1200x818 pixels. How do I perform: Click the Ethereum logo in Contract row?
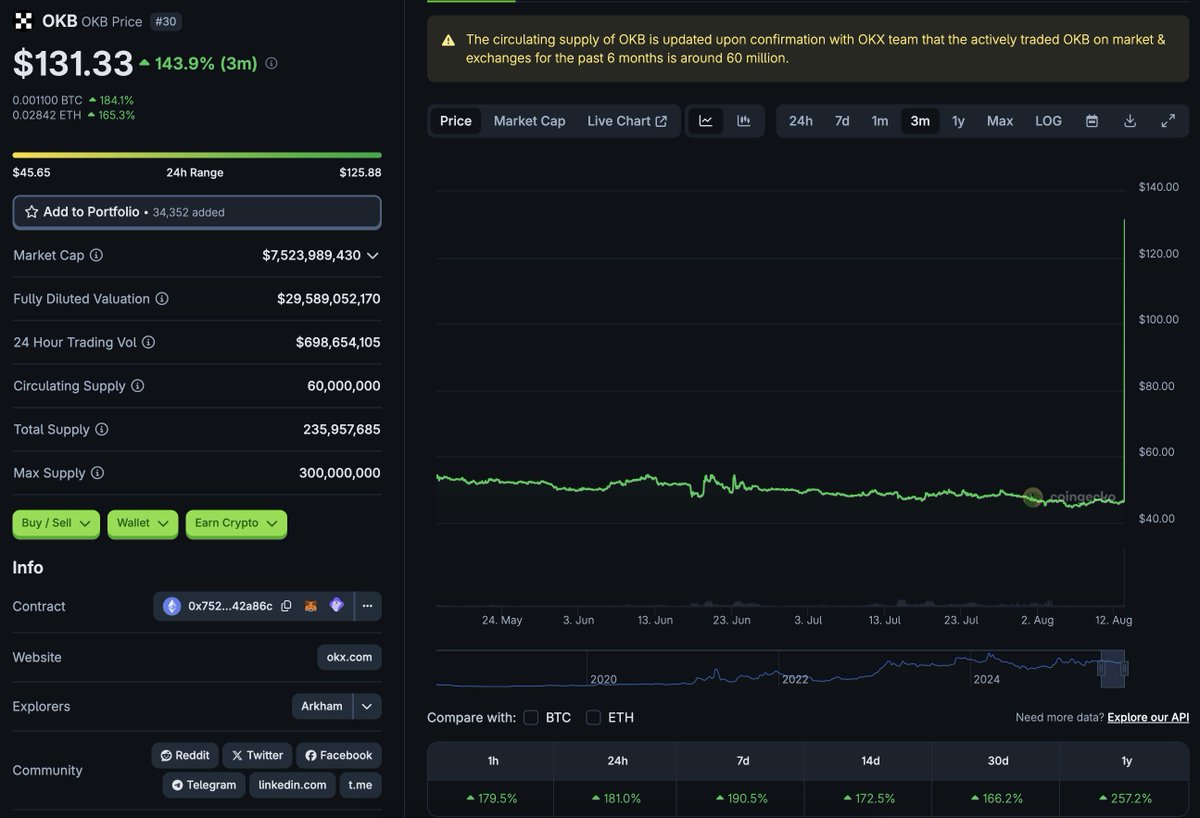click(172, 606)
